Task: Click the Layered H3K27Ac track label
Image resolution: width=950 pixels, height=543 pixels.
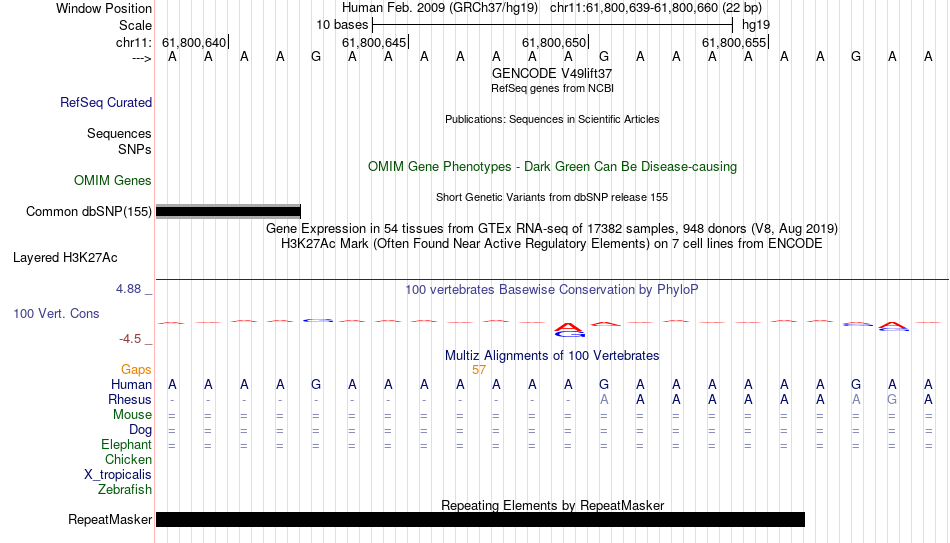Action: [65, 258]
